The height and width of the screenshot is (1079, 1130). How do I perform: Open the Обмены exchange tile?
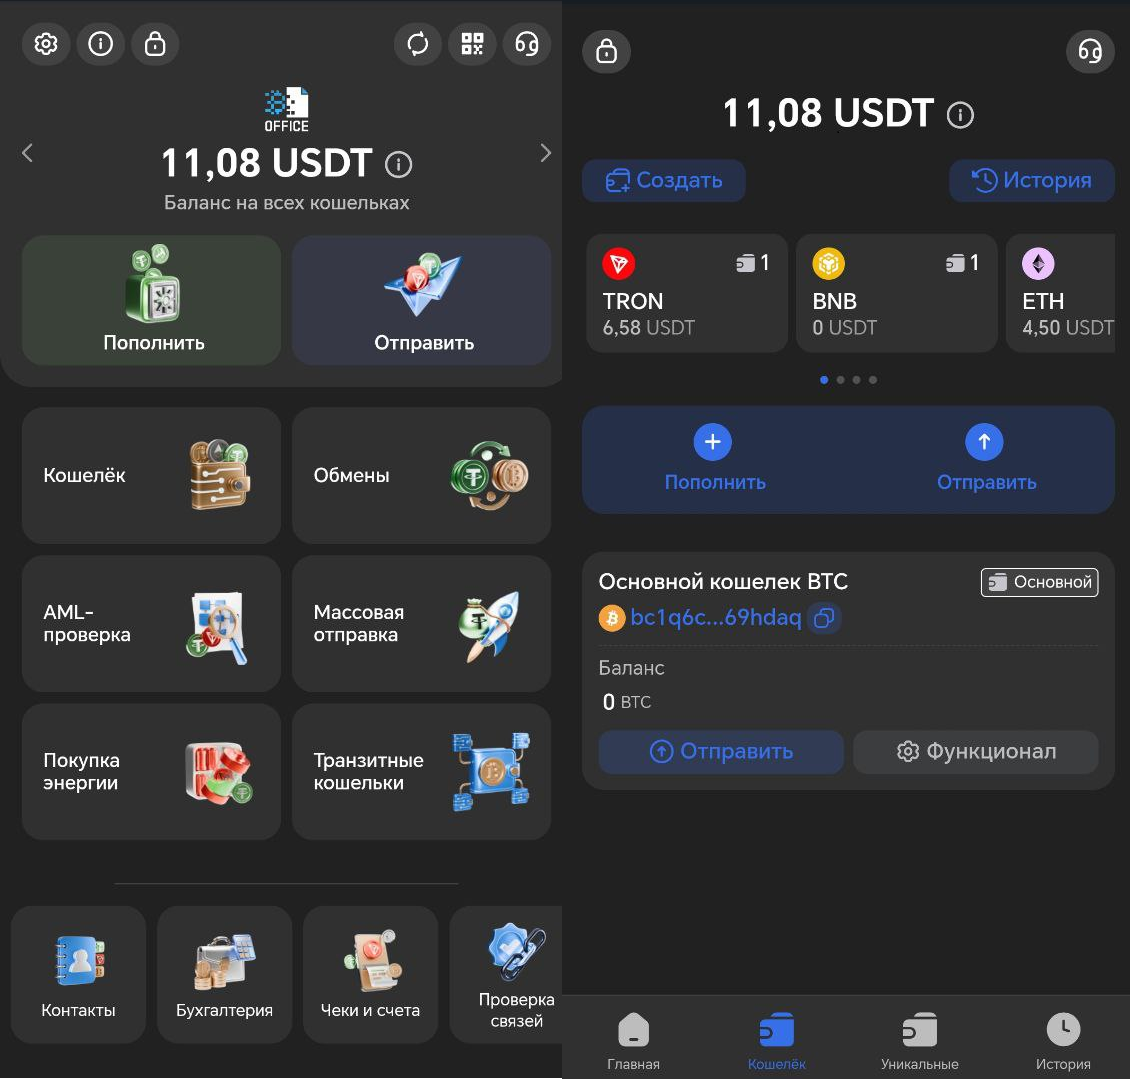tap(421, 476)
